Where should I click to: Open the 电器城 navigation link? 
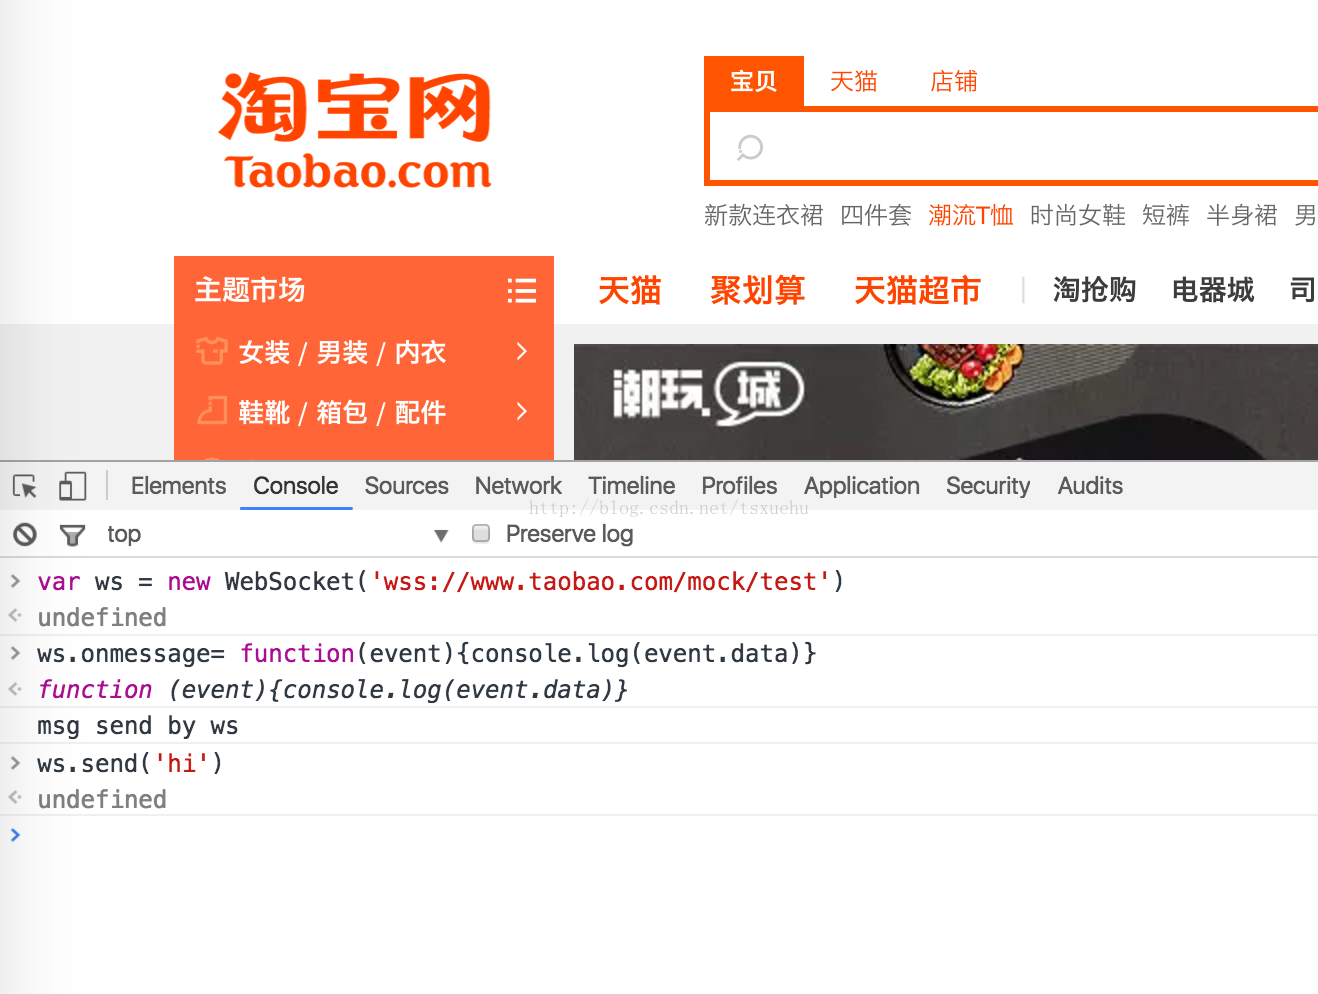(1213, 290)
